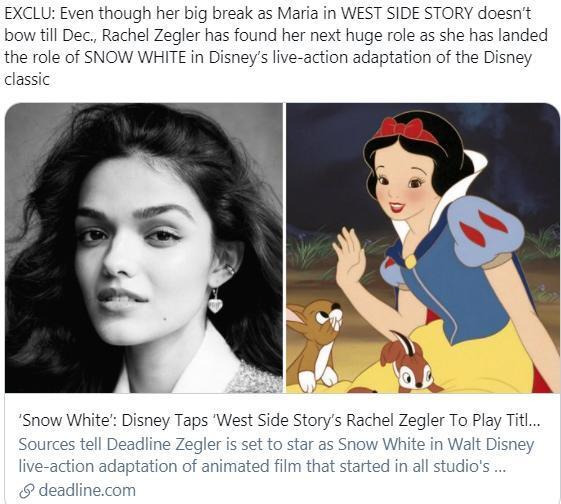
Task: Click the 'Sources tell Deadline' card description
Action: point(276,455)
